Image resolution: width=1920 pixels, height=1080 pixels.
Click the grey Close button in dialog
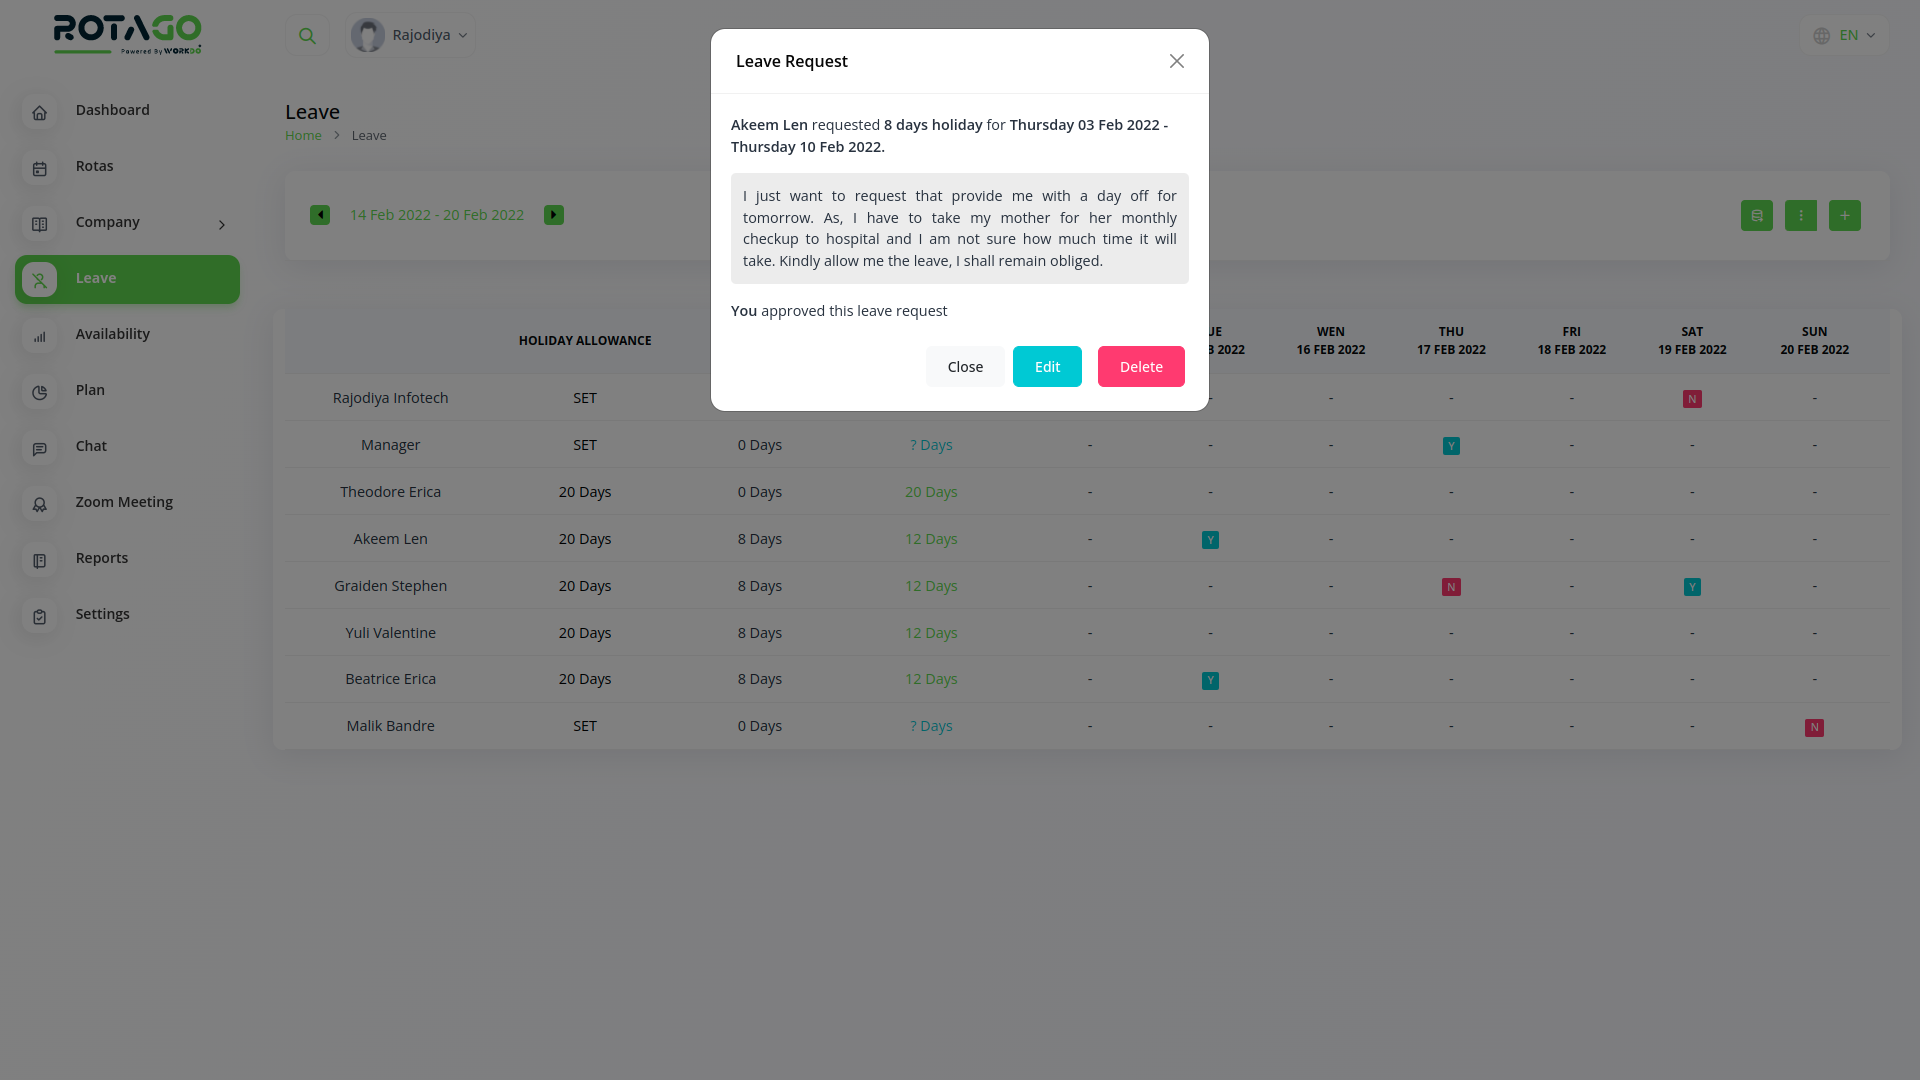tap(964, 367)
